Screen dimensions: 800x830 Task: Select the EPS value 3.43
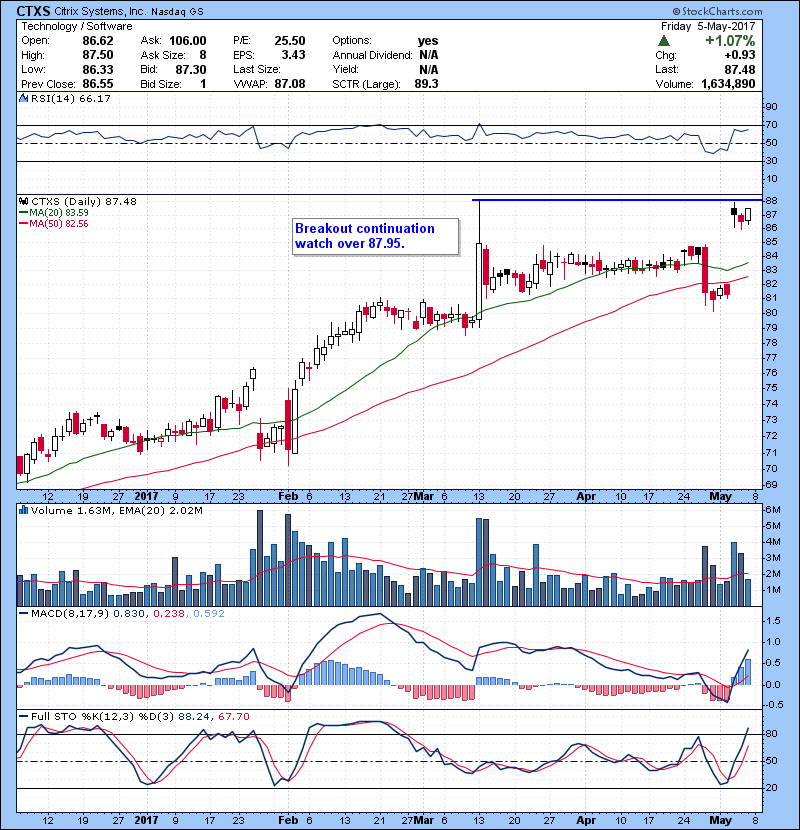(x=293, y=55)
